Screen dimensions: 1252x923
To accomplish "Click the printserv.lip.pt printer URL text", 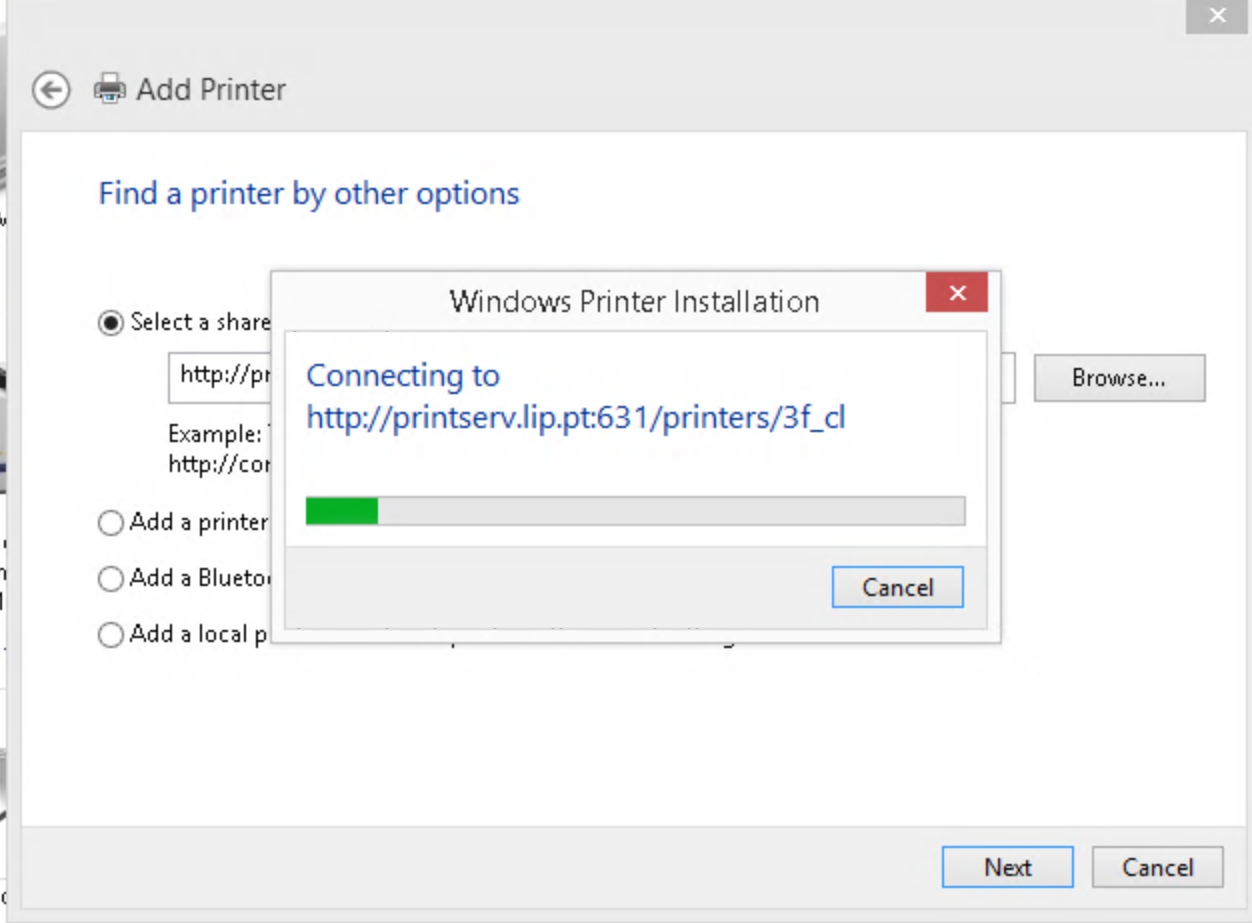I will pos(576,417).
